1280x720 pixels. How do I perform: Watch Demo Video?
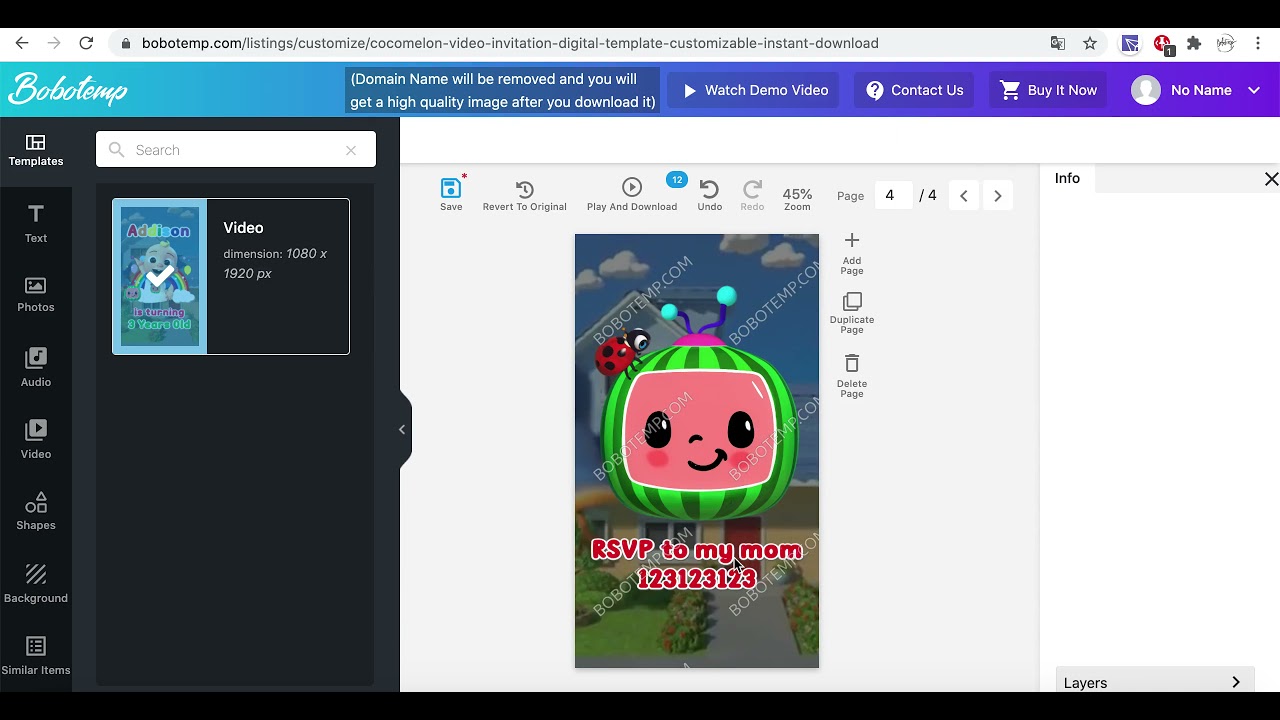tap(754, 90)
